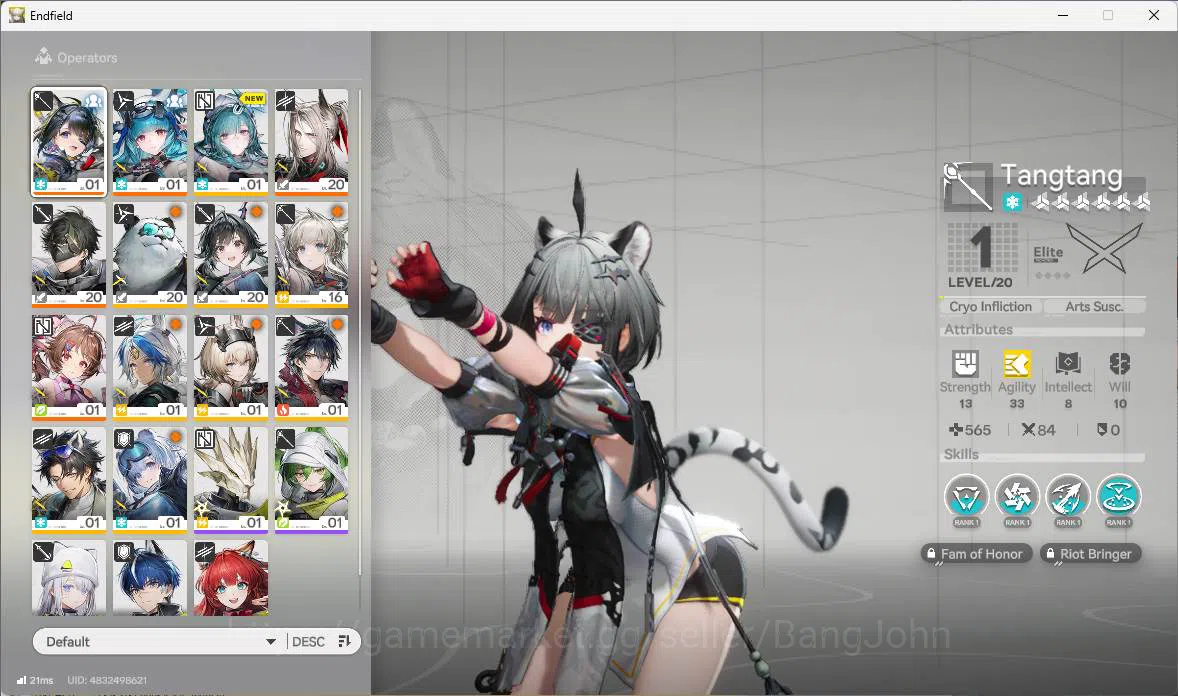Click the Strength attribute icon

tap(965, 364)
